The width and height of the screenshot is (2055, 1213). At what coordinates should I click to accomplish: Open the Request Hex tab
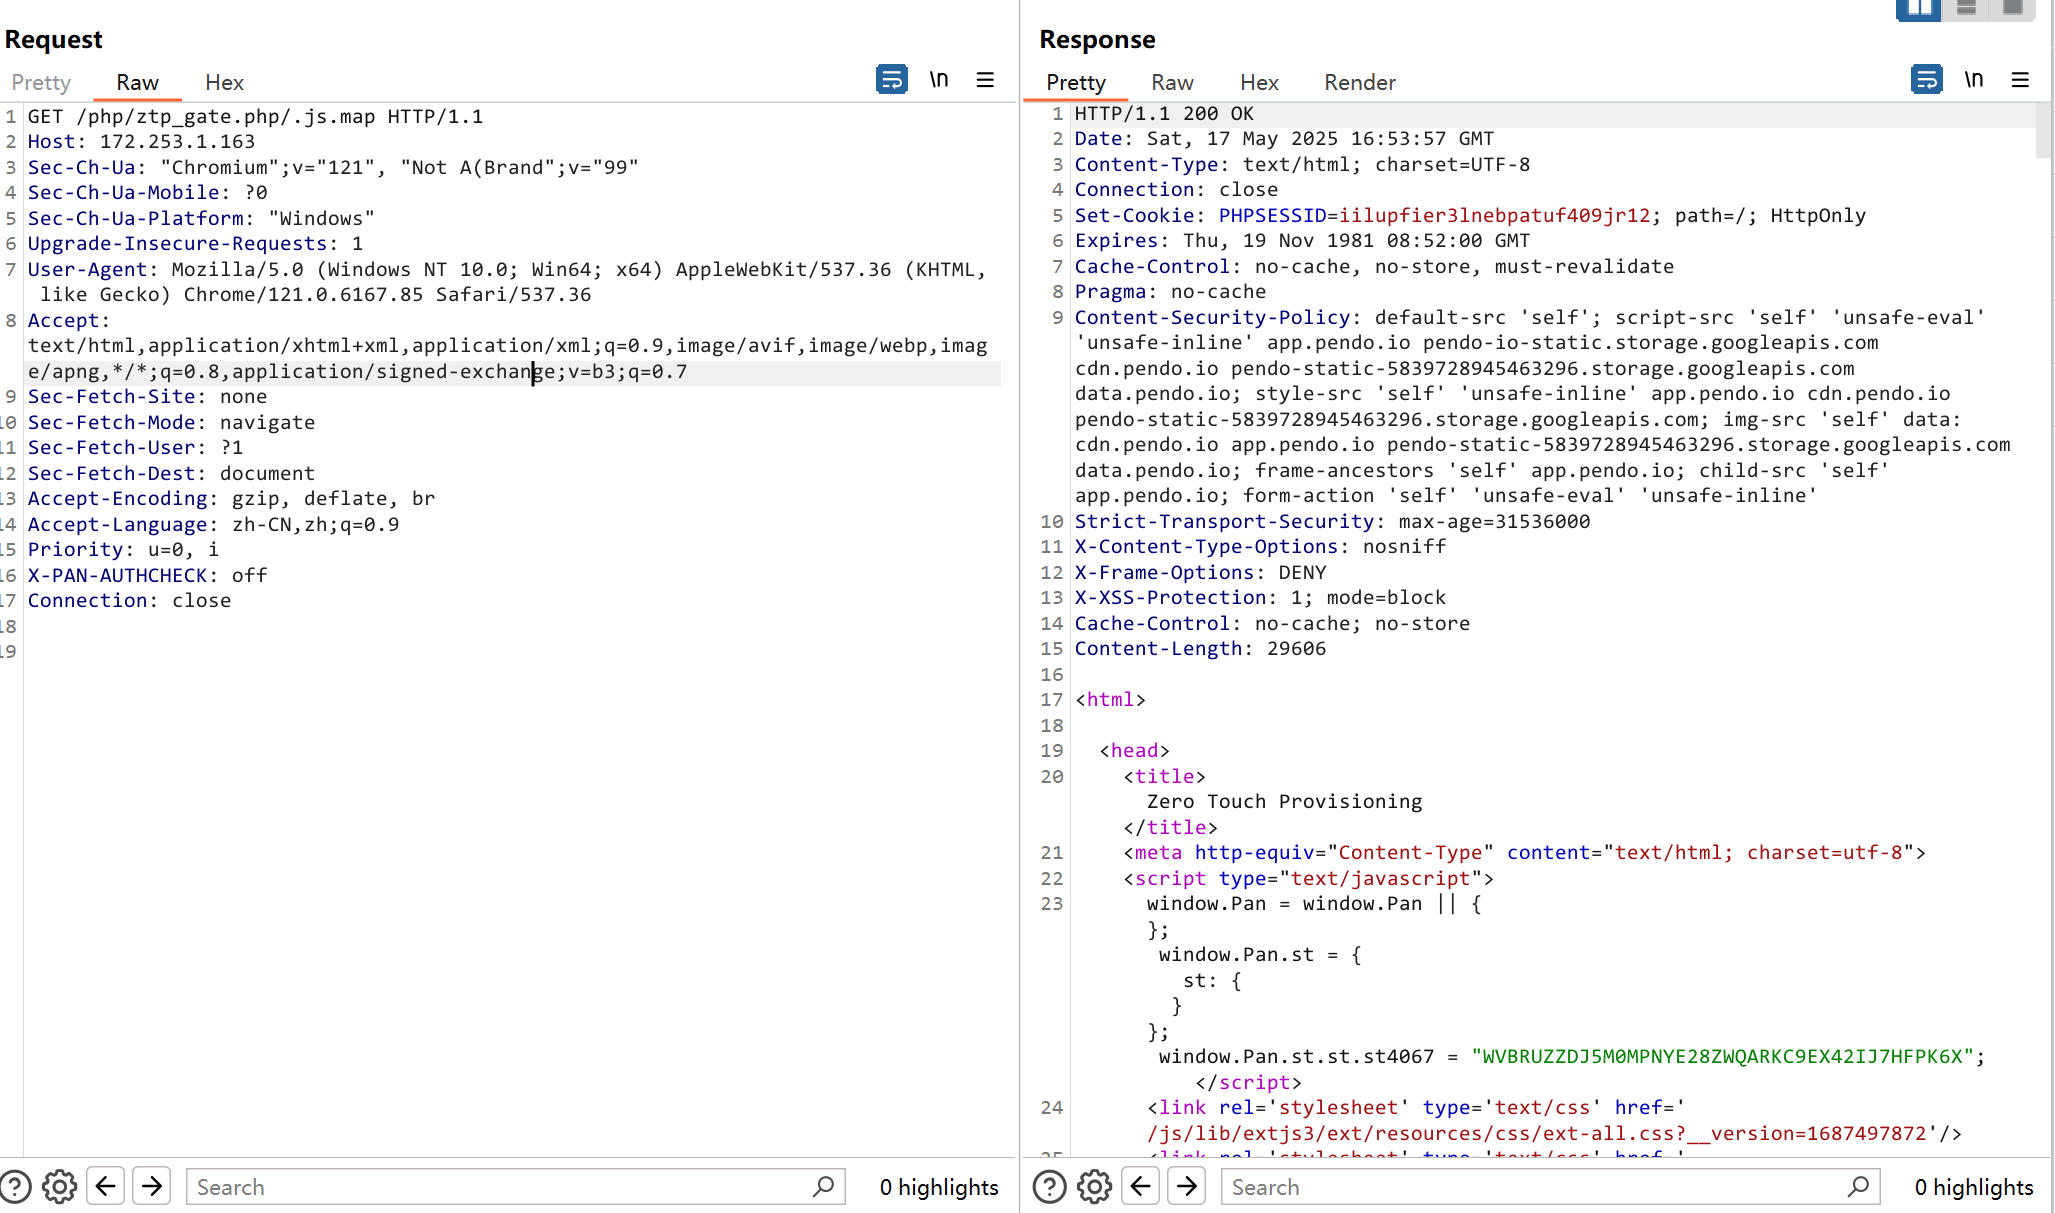click(x=224, y=82)
